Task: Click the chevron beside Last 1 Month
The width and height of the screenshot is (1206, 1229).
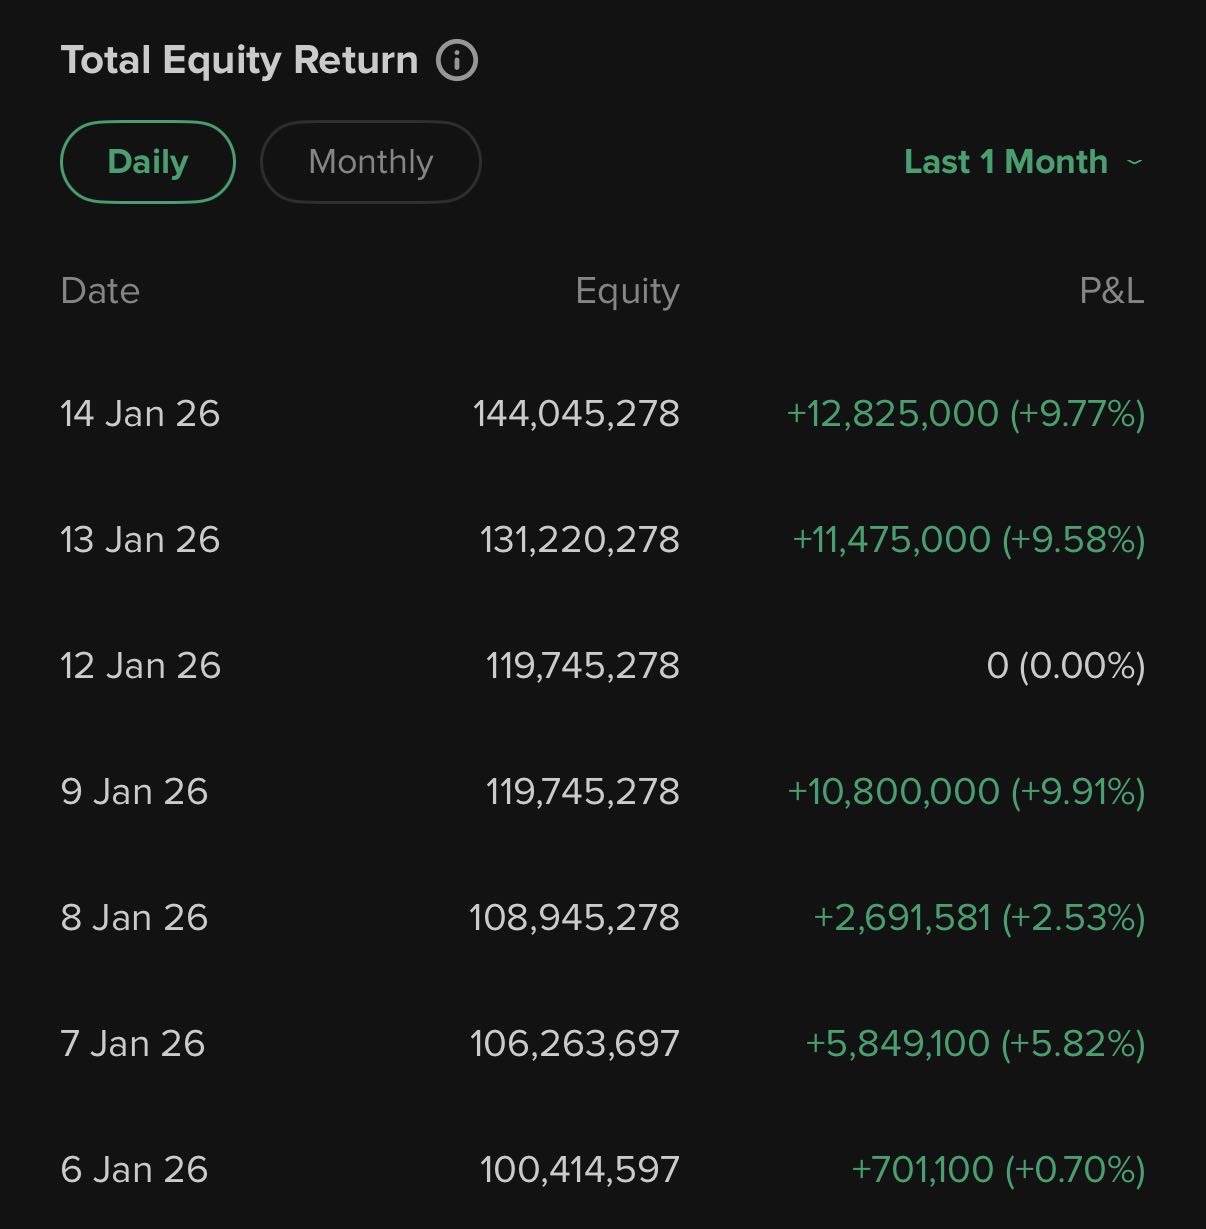Action: coord(1134,162)
